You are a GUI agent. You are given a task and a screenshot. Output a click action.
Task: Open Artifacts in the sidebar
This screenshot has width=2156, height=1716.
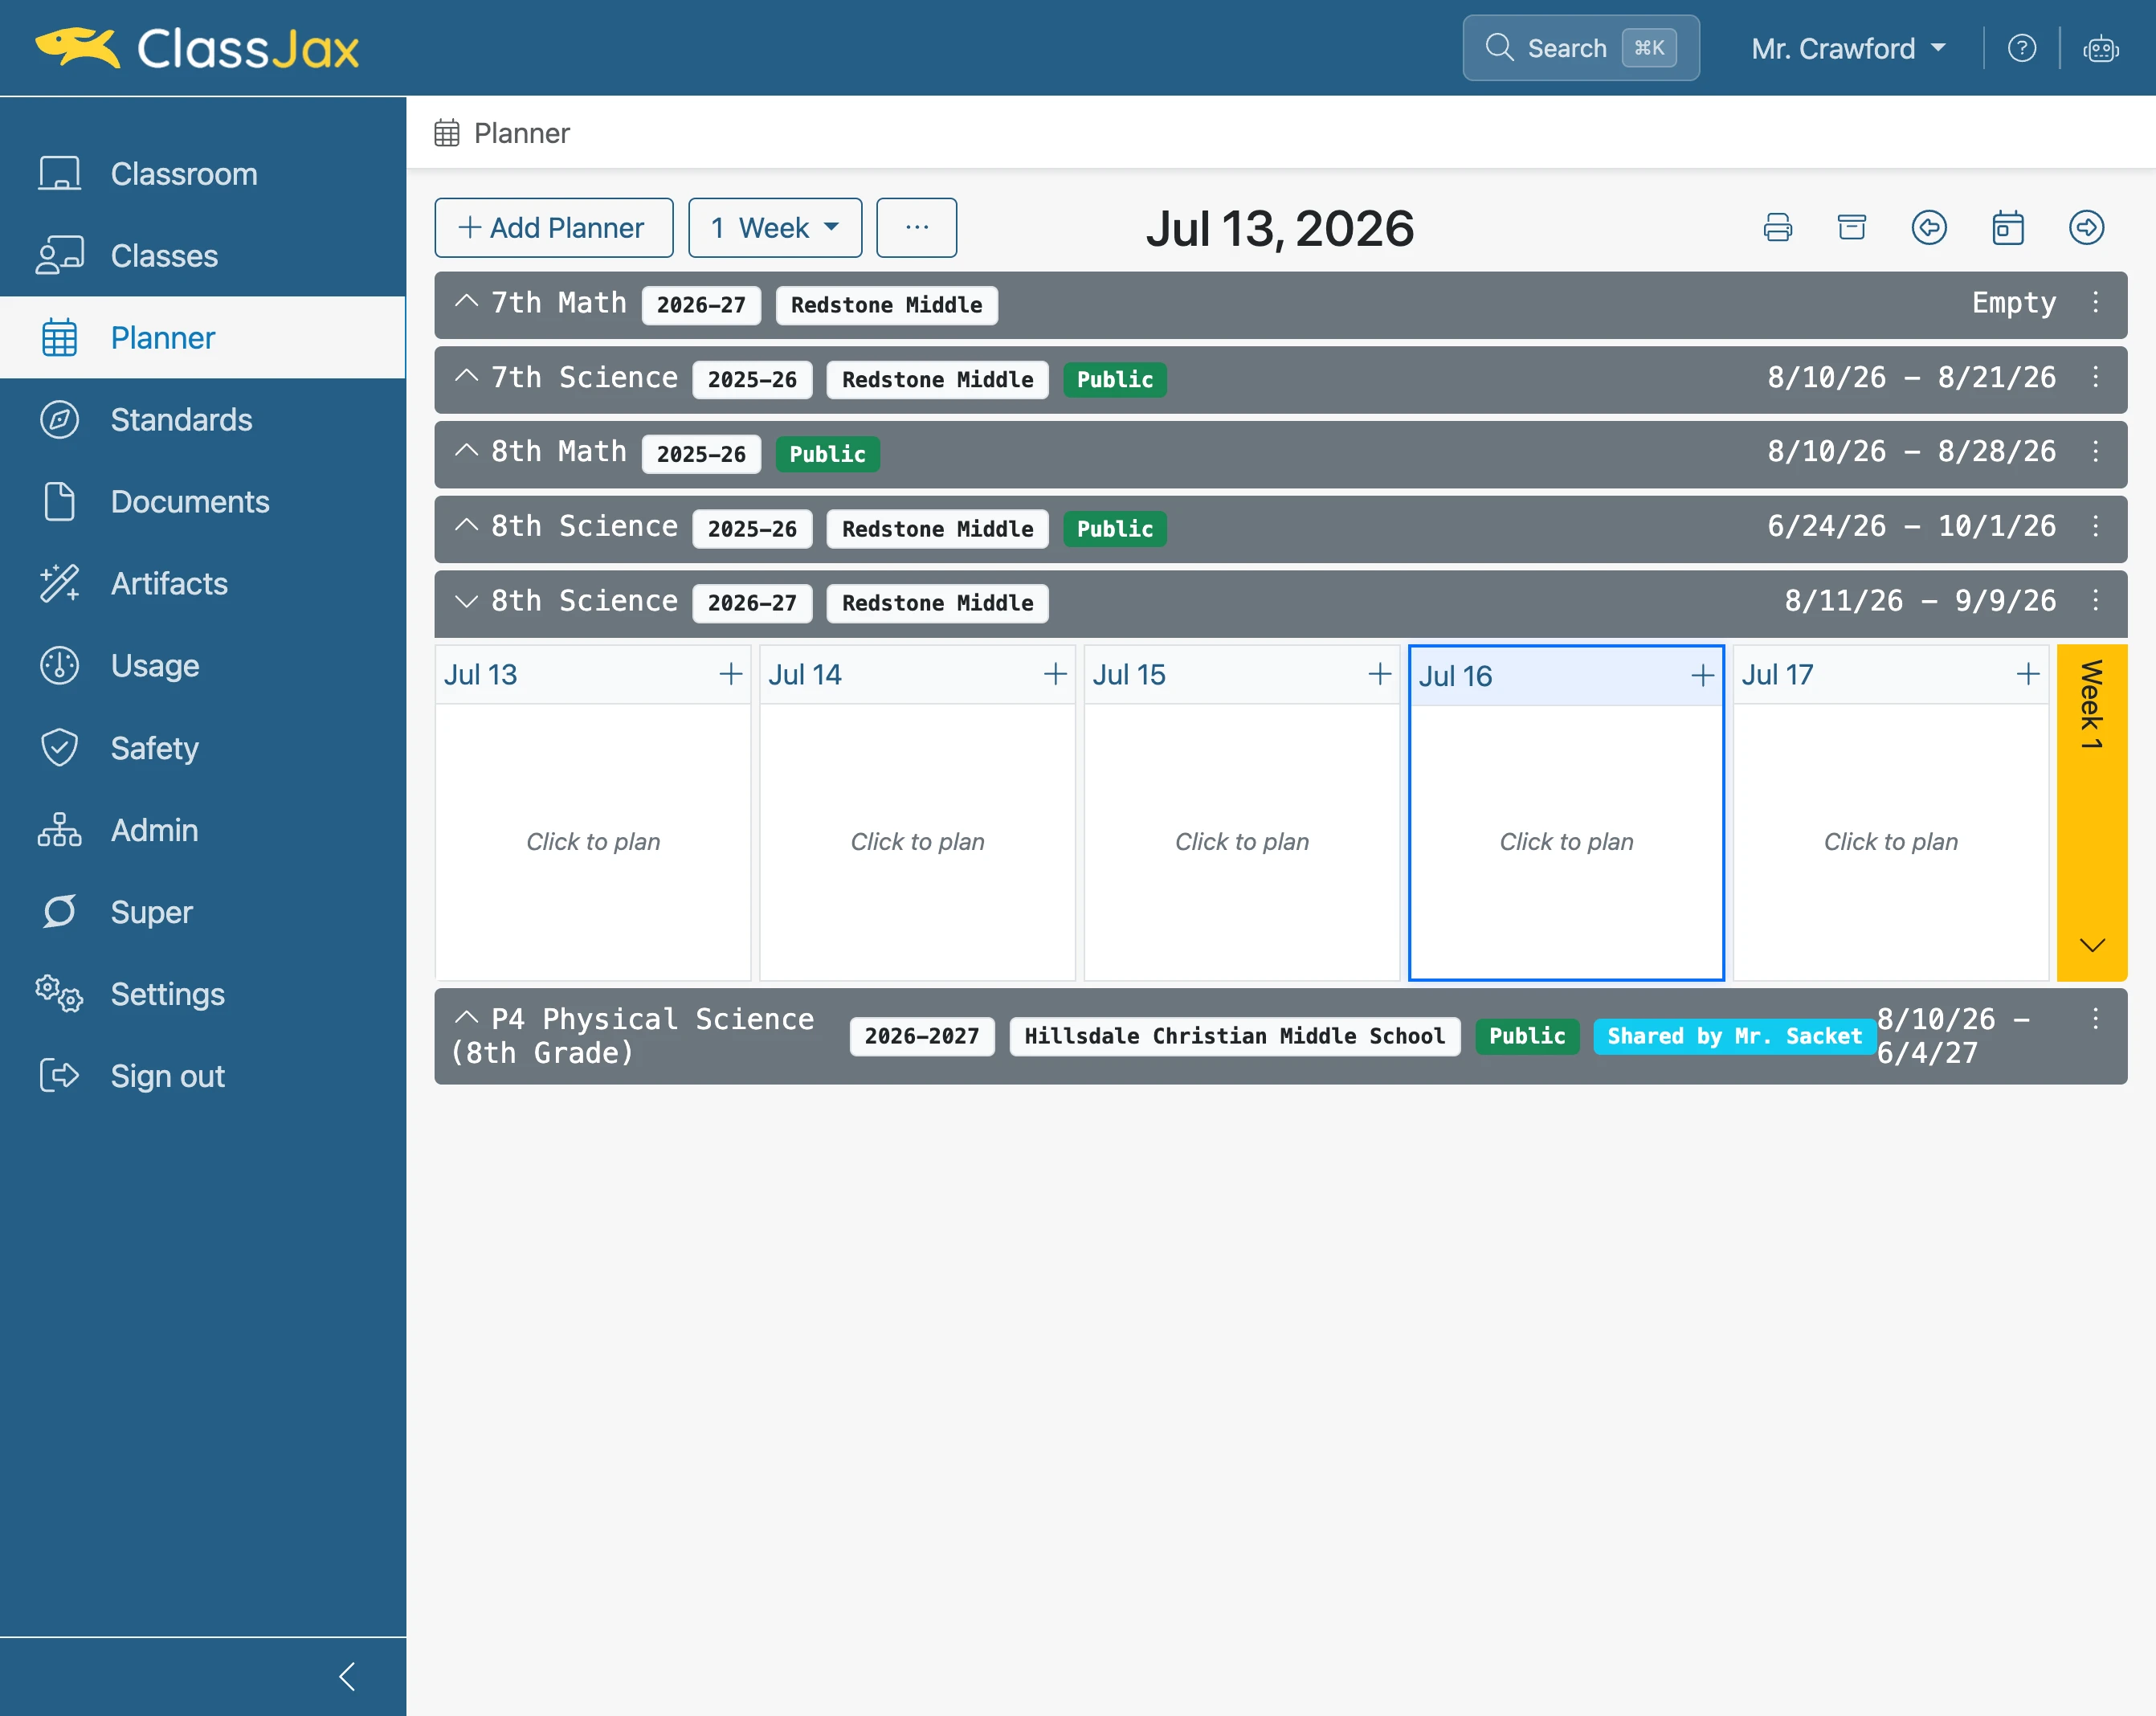pos(203,584)
